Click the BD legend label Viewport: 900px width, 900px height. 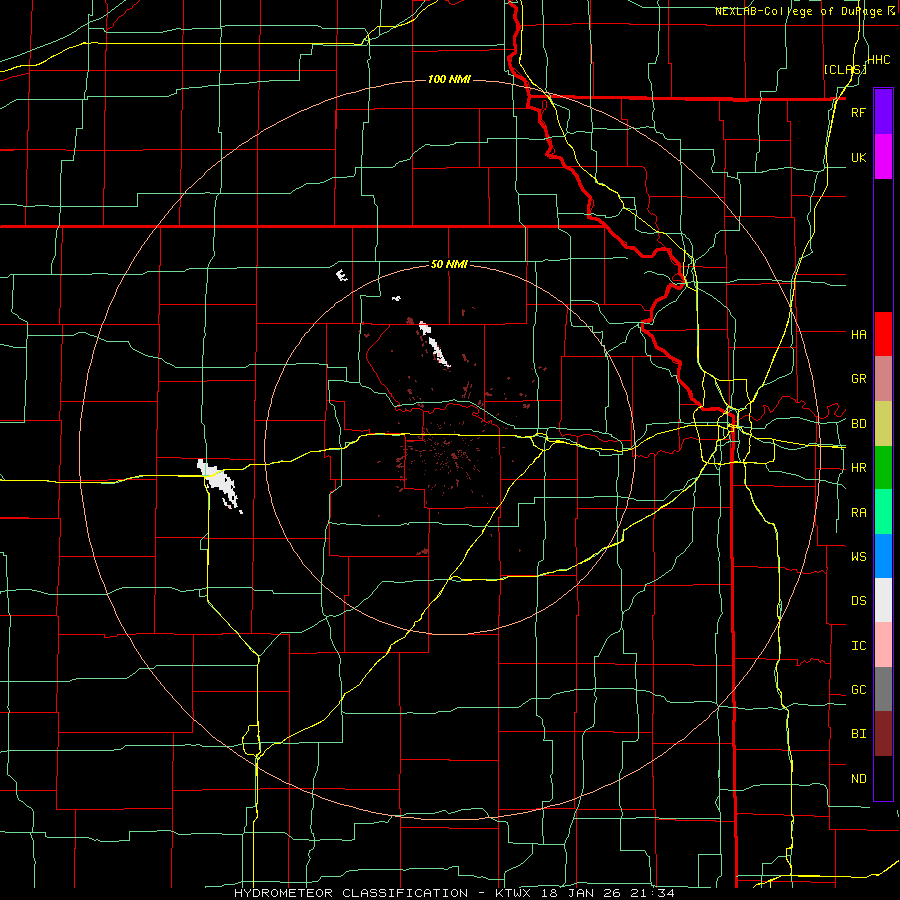[x=858, y=424]
